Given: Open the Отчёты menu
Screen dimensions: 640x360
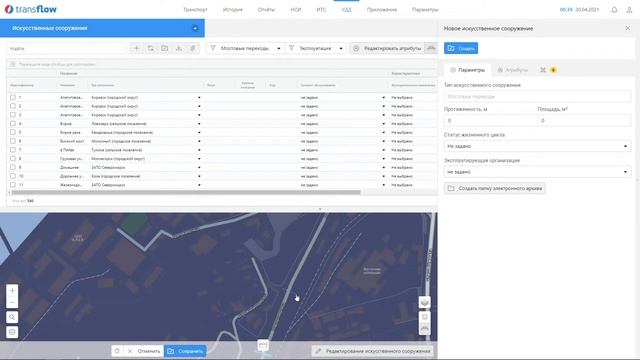Looking at the screenshot, I should click(x=266, y=9).
